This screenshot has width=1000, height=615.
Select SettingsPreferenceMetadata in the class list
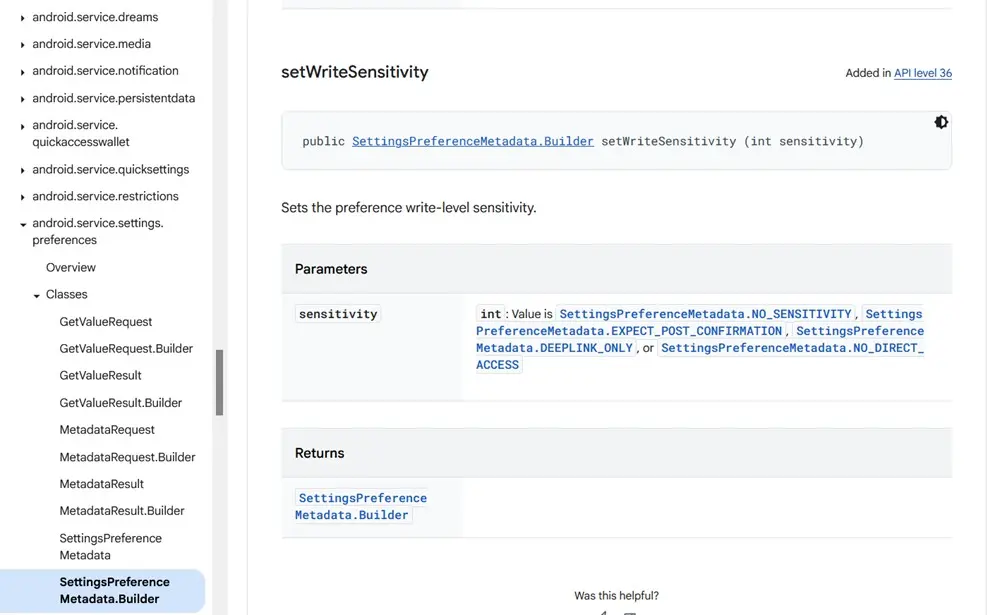(110, 547)
